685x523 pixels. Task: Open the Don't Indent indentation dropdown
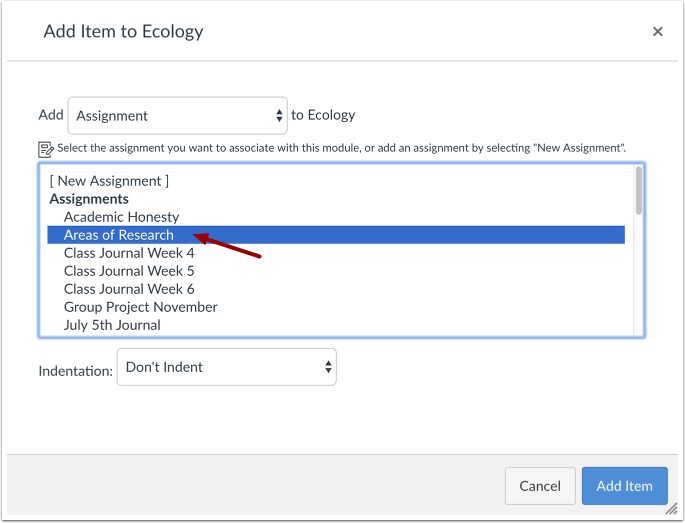pyautogui.click(x=226, y=367)
